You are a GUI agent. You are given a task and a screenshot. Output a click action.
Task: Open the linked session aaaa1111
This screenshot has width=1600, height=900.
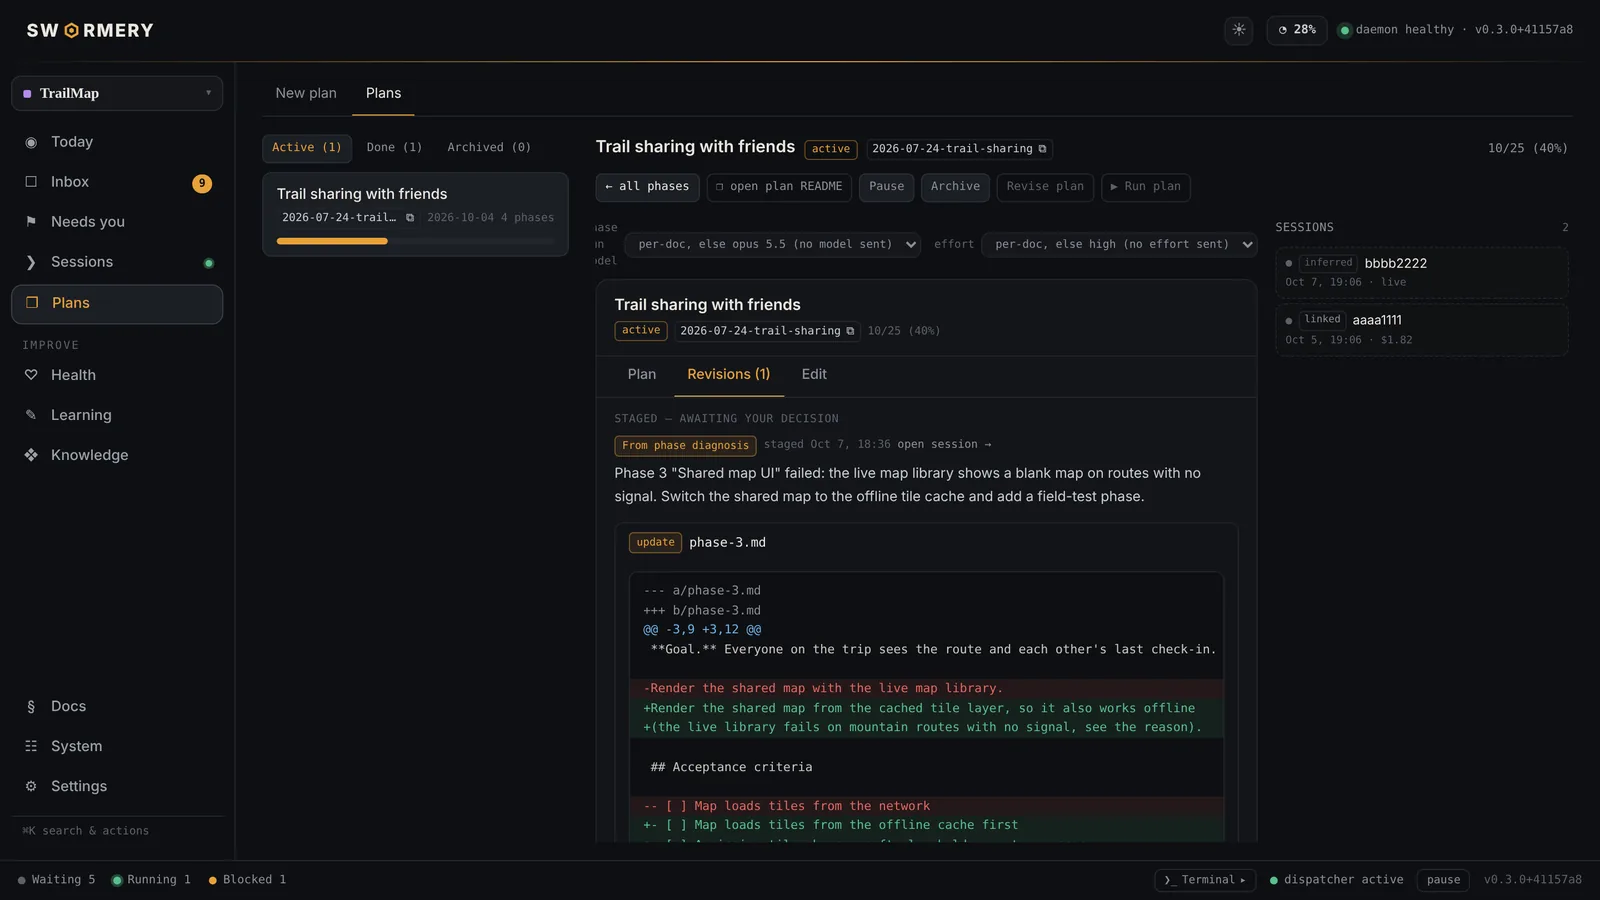(x=1421, y=329)
